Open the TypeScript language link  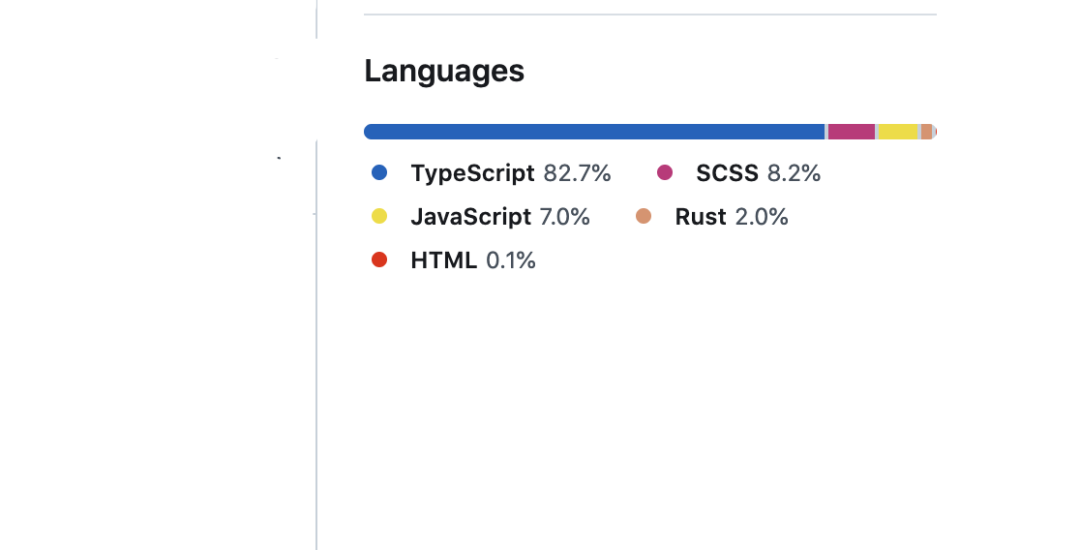click(510, 173)
